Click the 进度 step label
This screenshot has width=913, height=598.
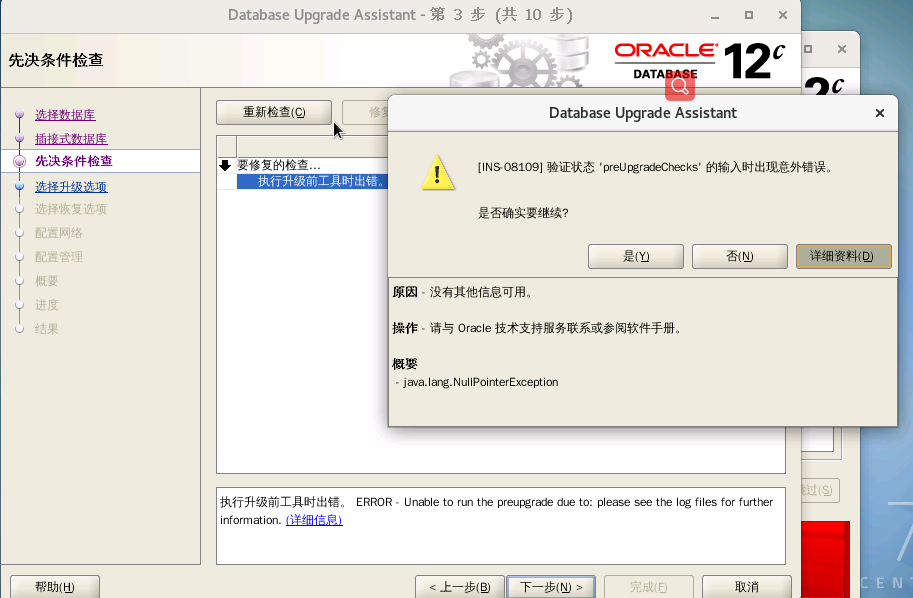[x=47, y=305]
